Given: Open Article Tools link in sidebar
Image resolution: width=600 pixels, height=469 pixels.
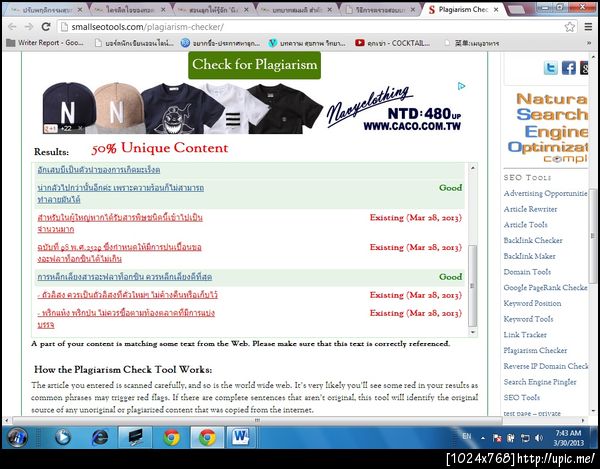Looking at the screenshot, I should click(525, 225).
